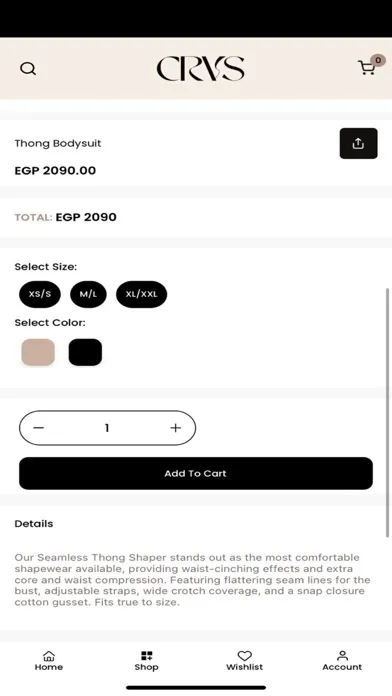
Task: Open the shopping cart icon
Action: 367,68
